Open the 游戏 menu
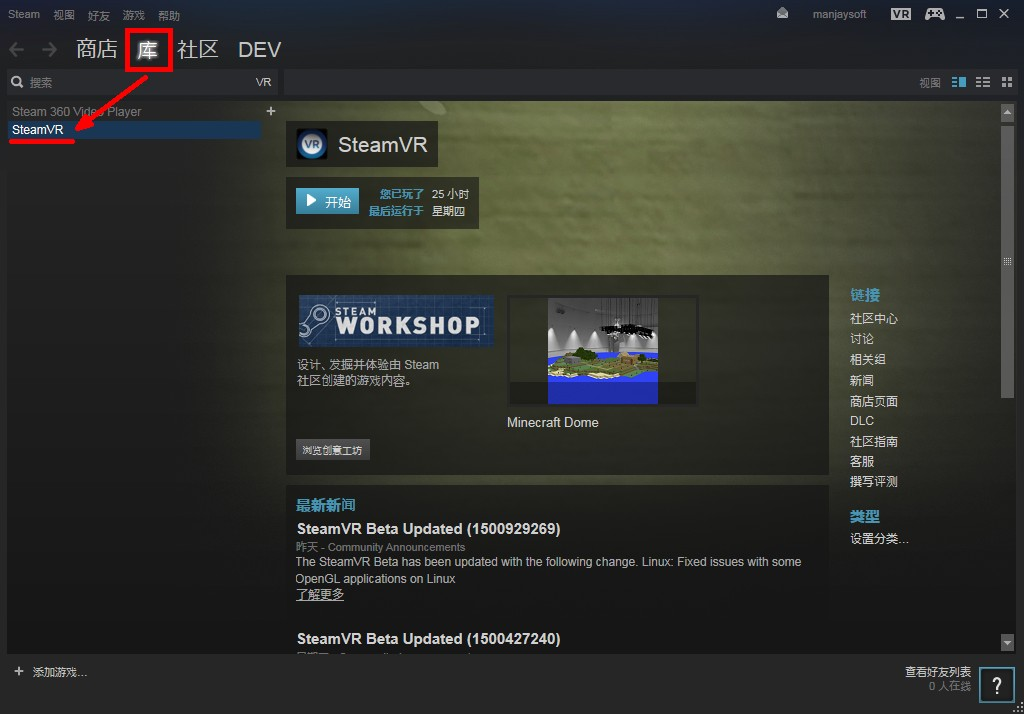 click(x=134, y=15)
